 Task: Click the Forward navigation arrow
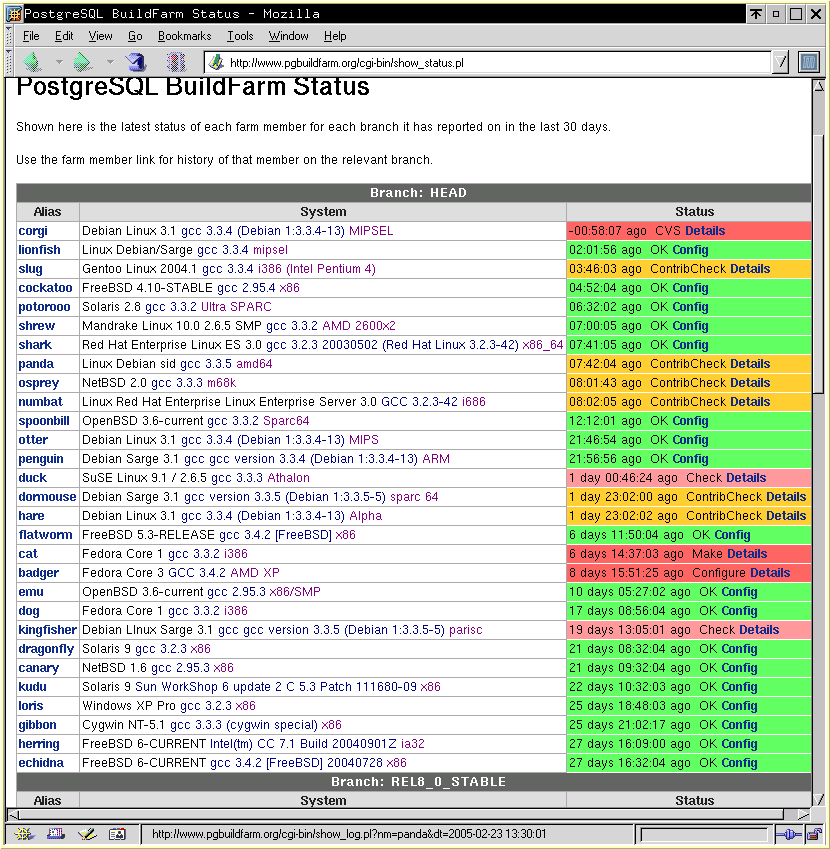tap(83, 62)
